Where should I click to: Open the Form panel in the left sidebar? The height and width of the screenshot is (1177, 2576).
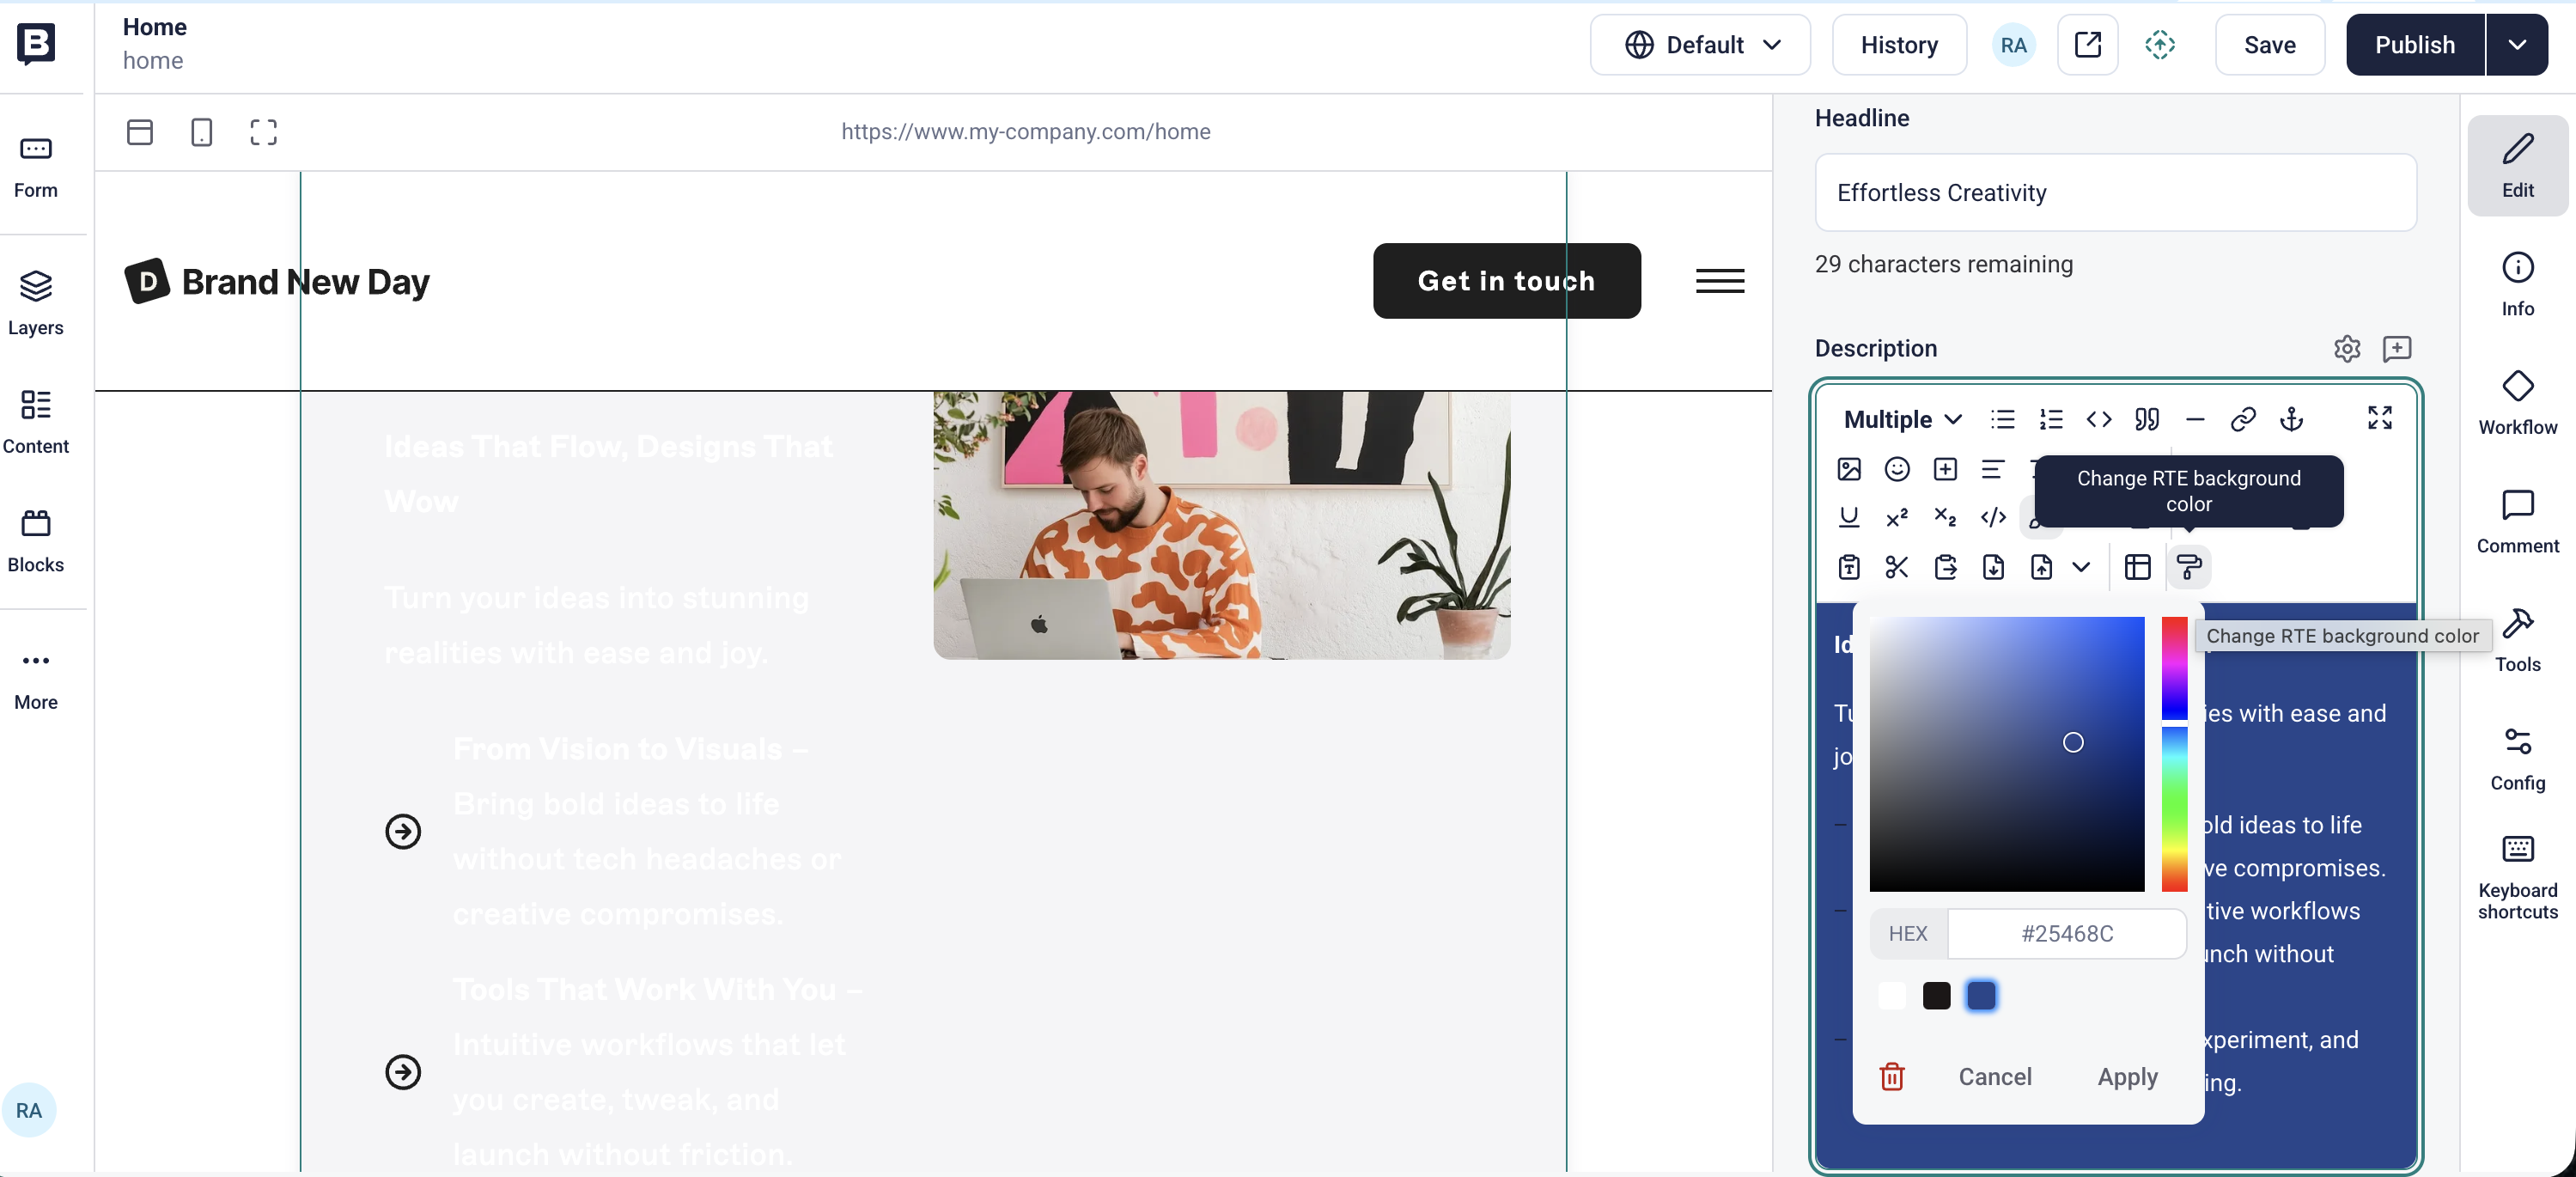tap(36, 168)
